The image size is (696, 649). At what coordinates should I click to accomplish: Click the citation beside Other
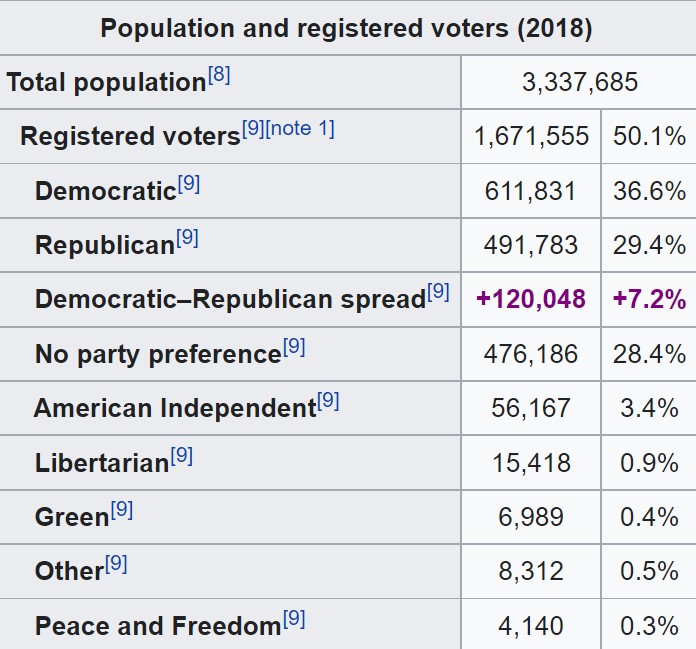click(116, 564)
